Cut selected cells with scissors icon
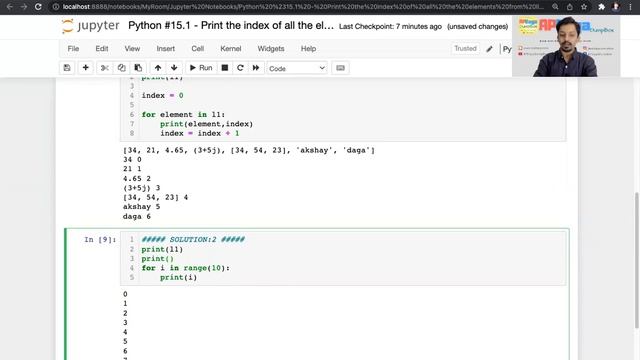The image size is (640, 360). (104, 68)
